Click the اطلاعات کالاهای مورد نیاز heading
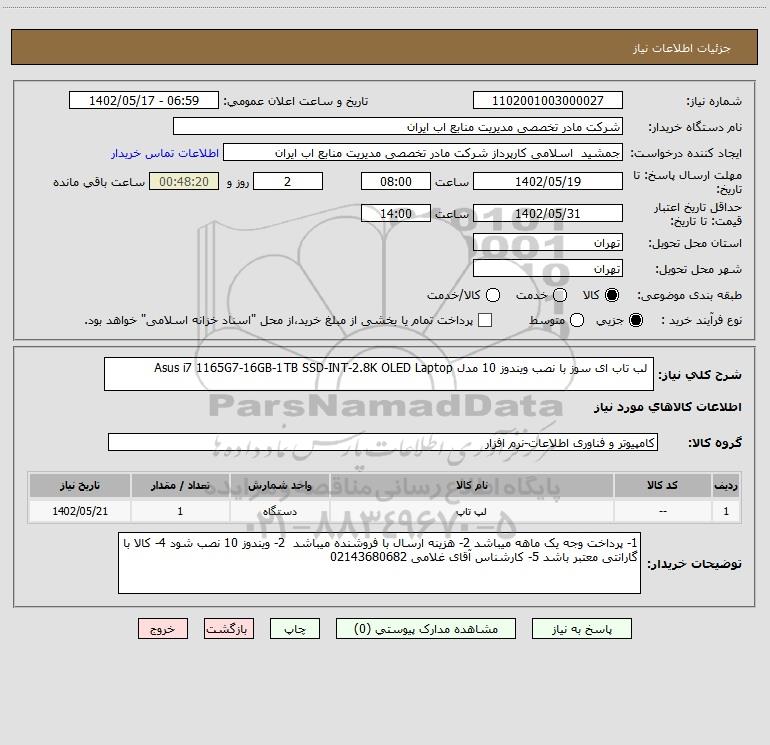 (668, 407)
